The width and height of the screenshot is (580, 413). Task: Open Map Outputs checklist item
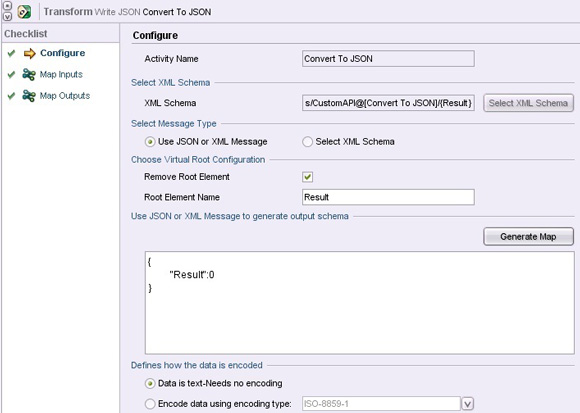coord(65,96)
